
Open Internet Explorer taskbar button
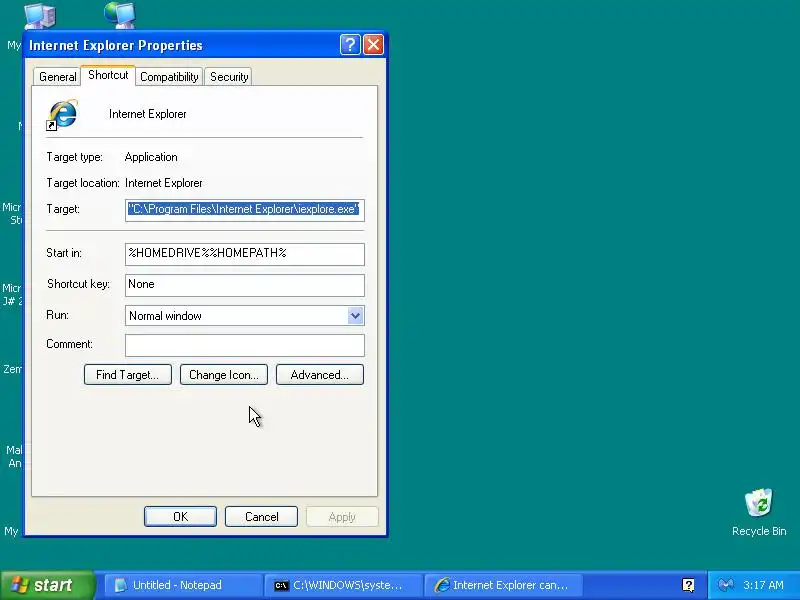click(503, 585)
